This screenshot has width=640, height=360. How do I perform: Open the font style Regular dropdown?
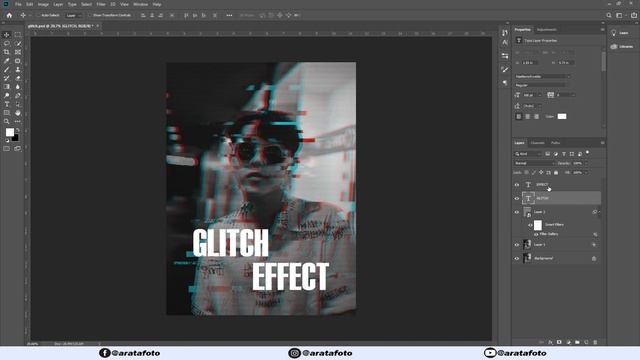point(540,85)
